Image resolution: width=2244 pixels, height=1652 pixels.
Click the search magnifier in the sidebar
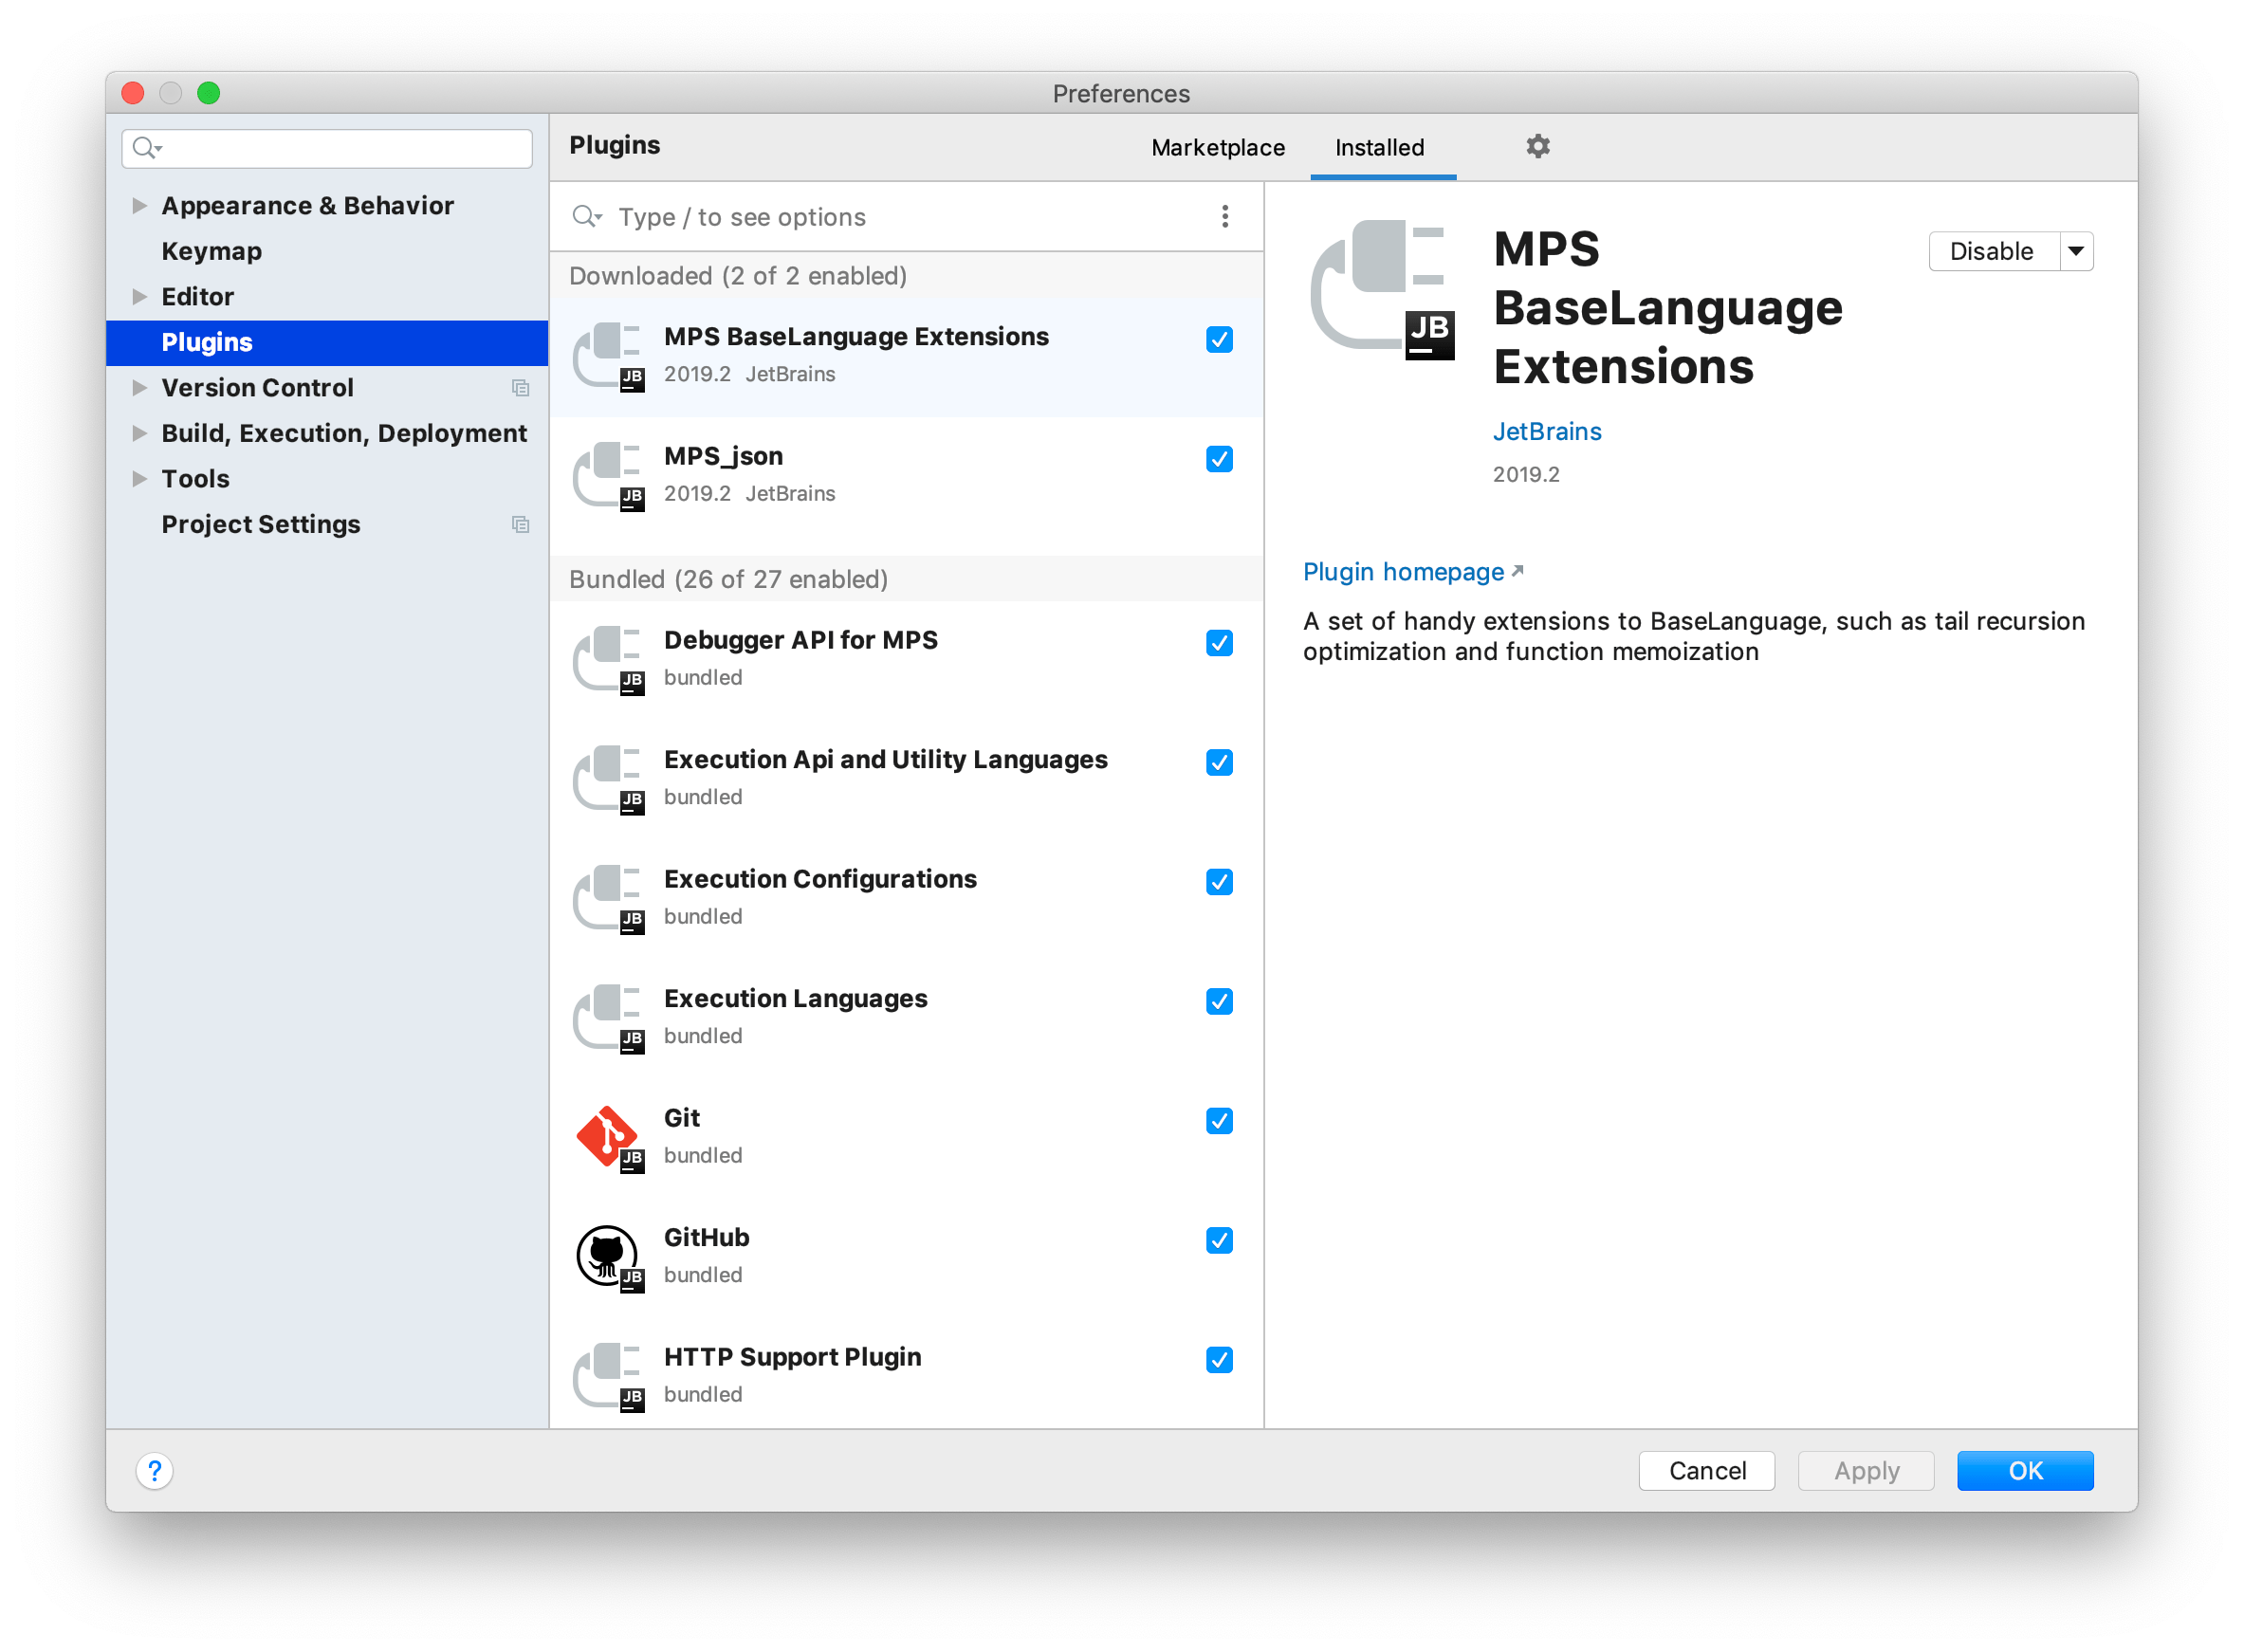point(146,148)
